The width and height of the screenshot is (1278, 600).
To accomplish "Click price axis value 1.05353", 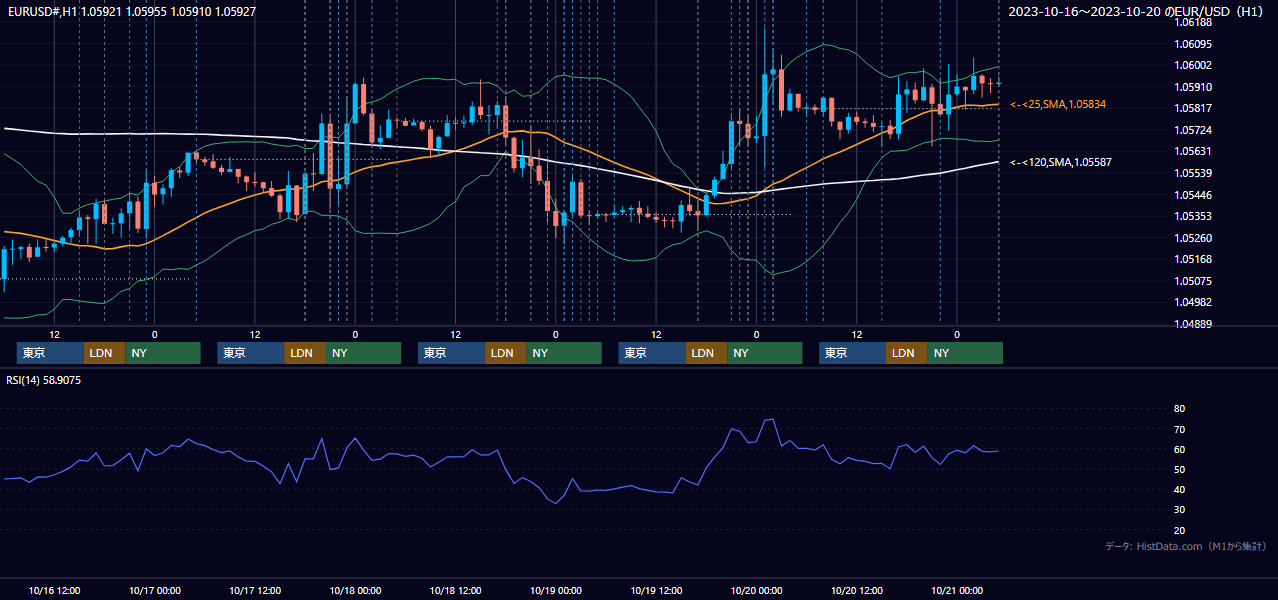I will tap(1193, 216).
